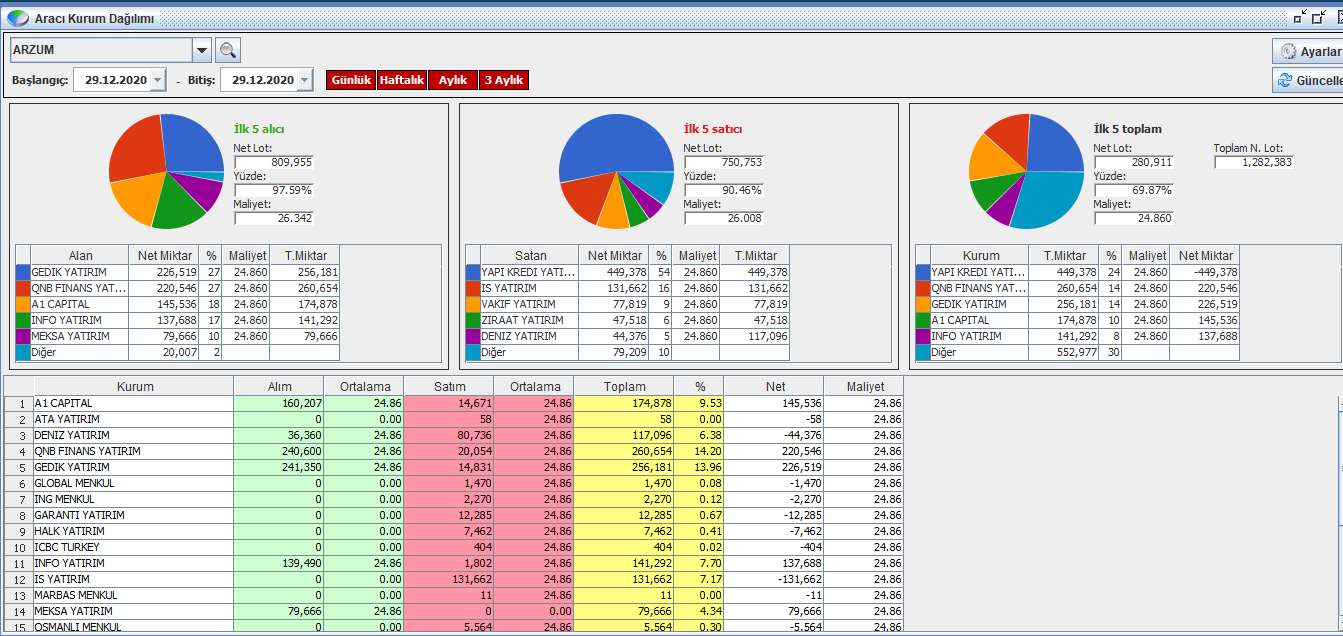The image size is (1343, 636).
Task: Click the Alım cell showing 241,350
Action: (x=279, y=467)
